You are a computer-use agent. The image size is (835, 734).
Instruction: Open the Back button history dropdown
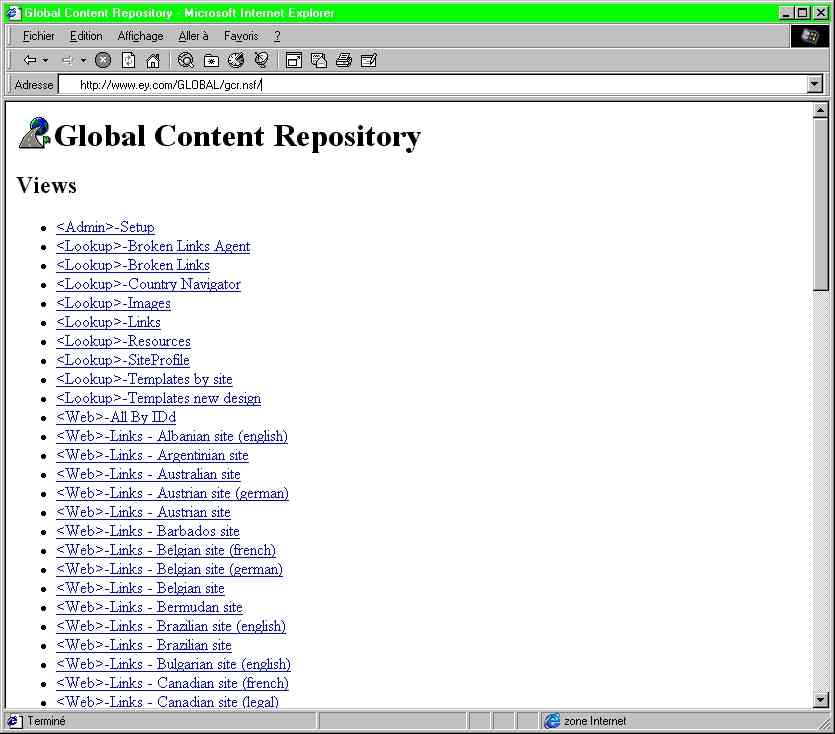pos(45,60)
